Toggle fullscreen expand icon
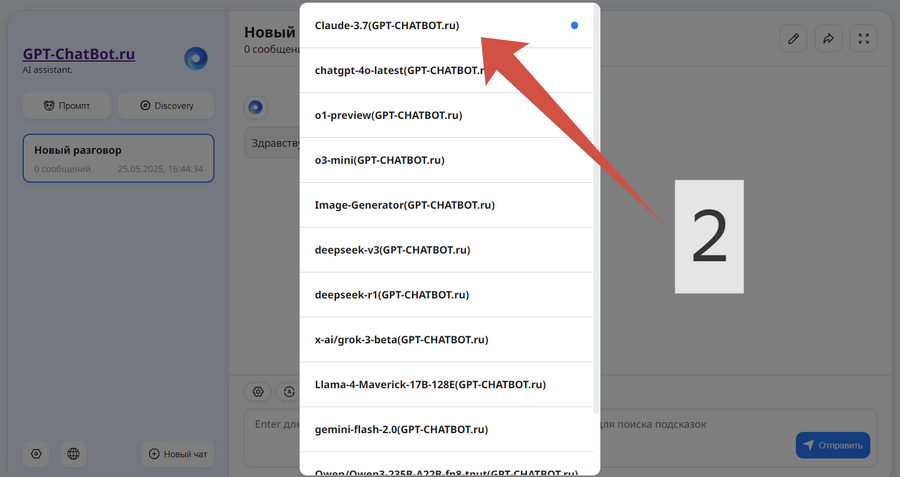The width and height of the screenshot is (900, 477). point(863,38)
